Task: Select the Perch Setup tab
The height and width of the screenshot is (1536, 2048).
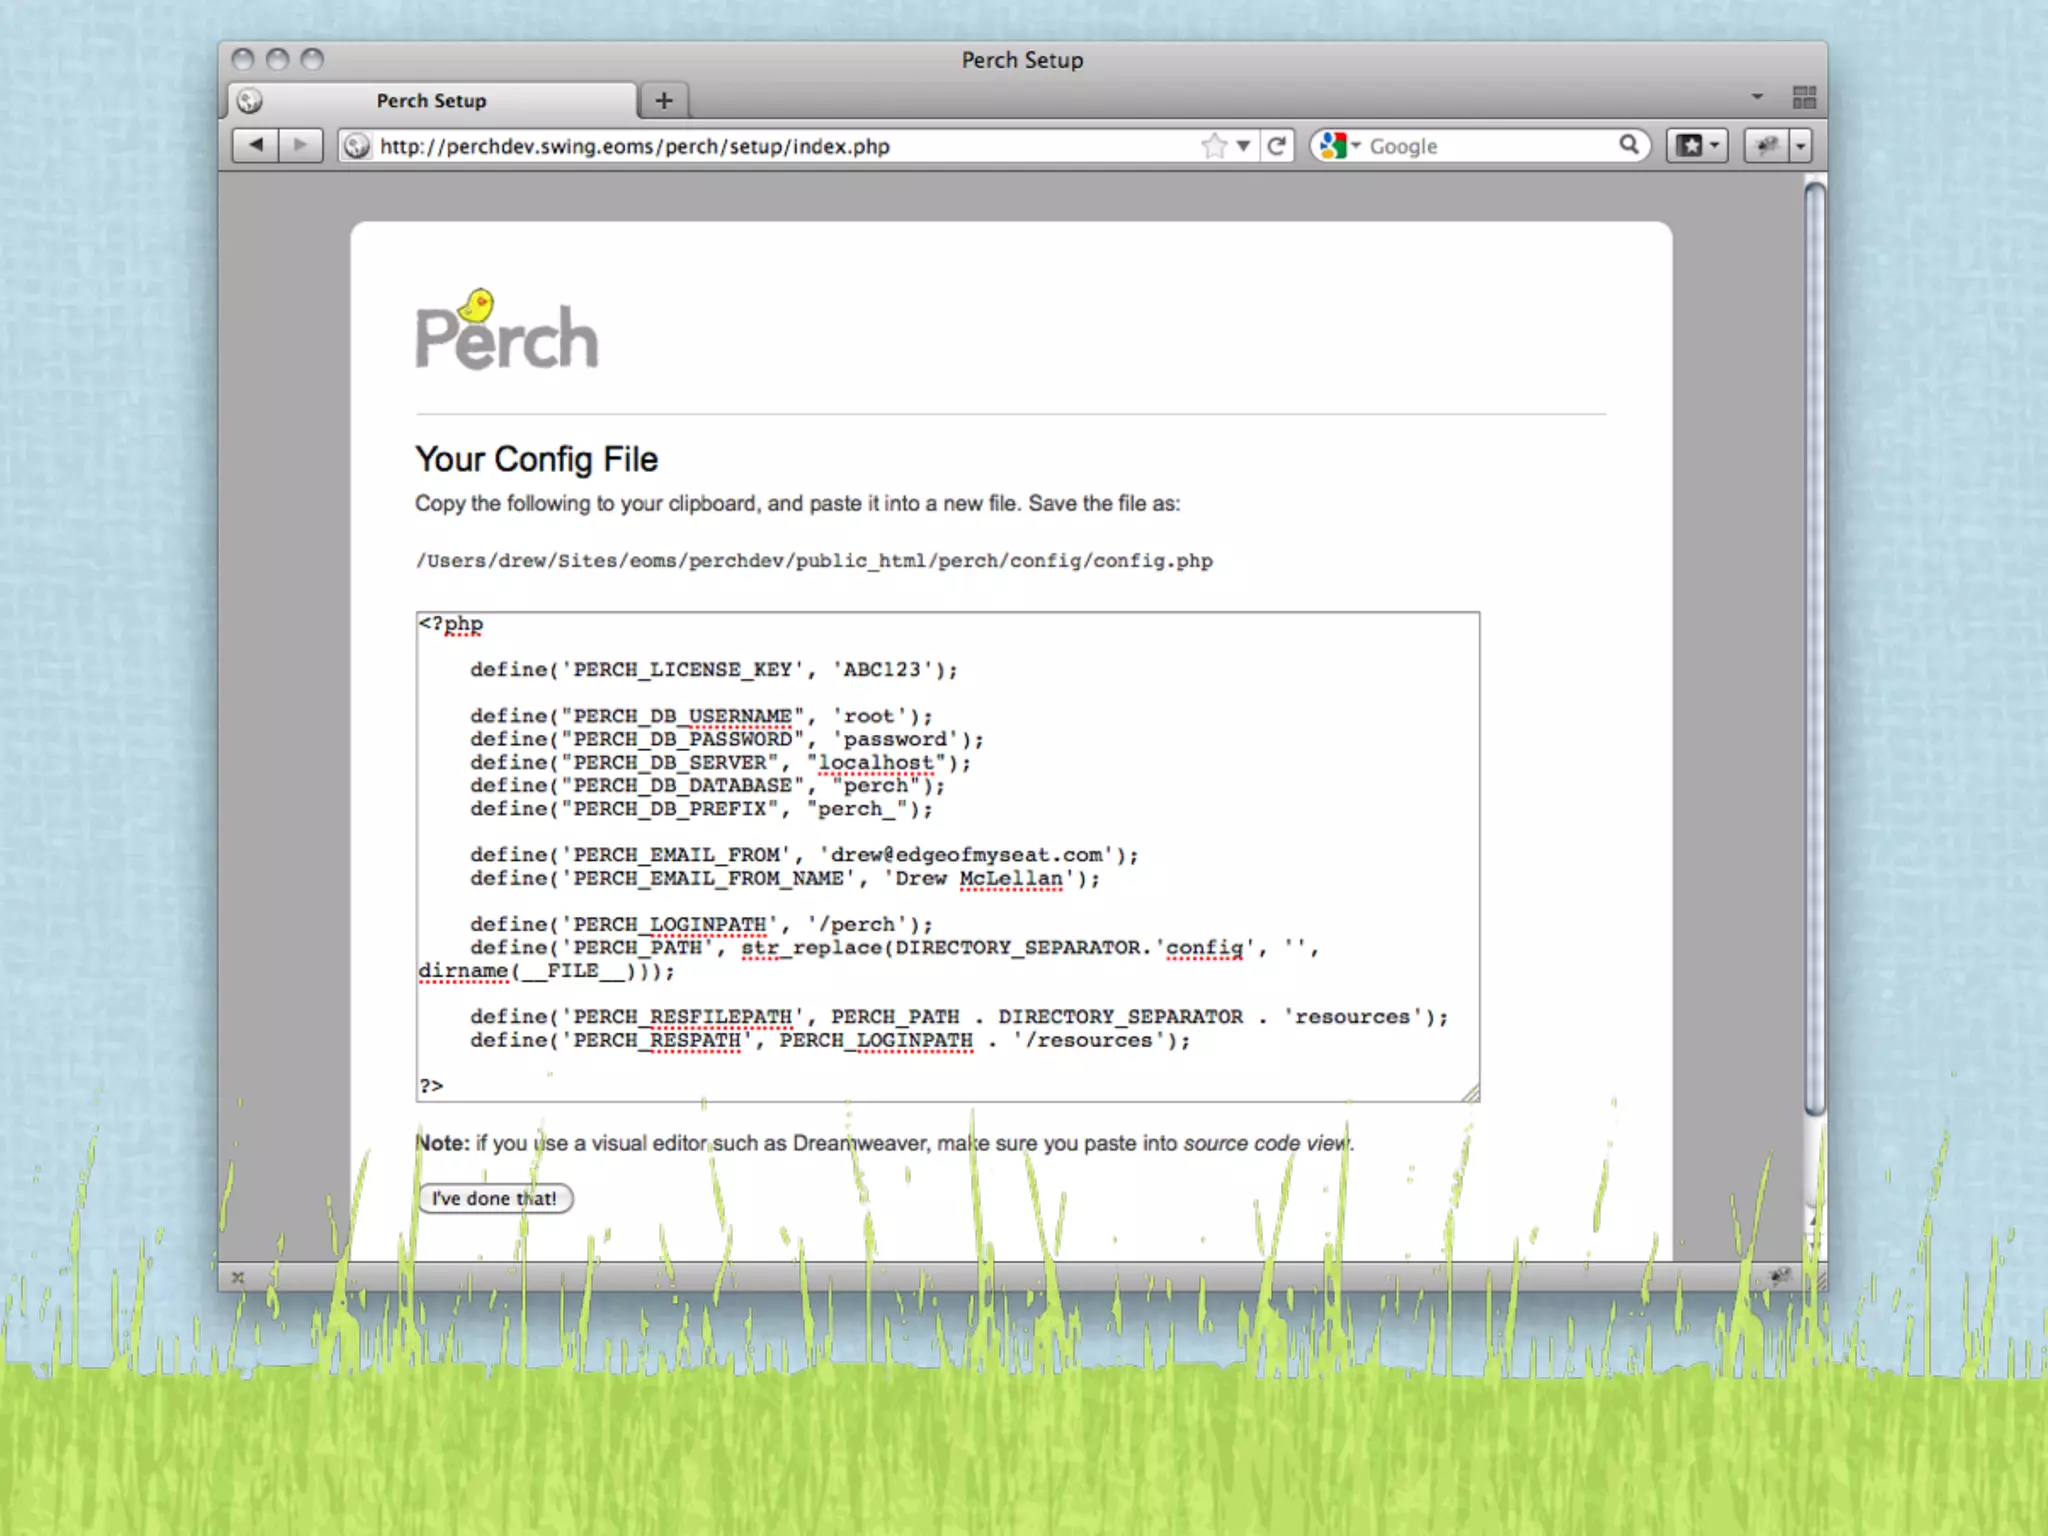Action: coord(432,100)
